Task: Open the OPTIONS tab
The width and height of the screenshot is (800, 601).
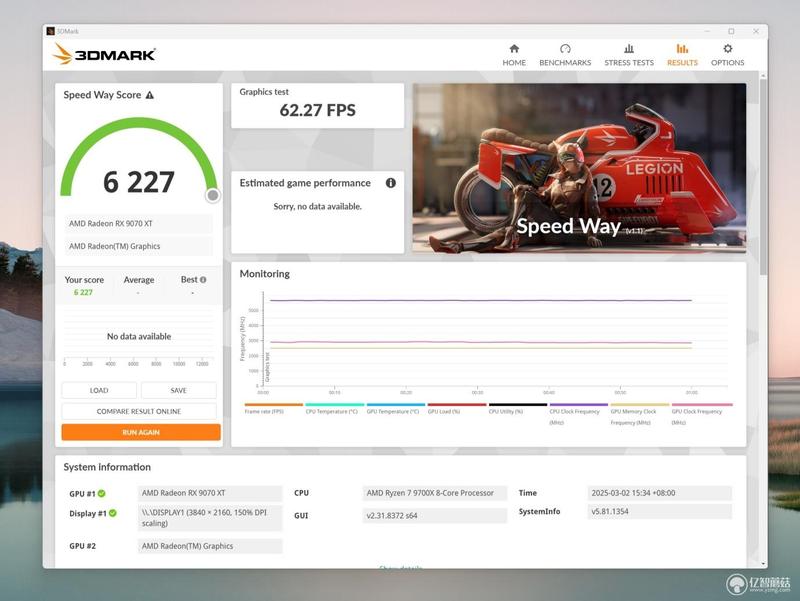Action: point(728,55)
